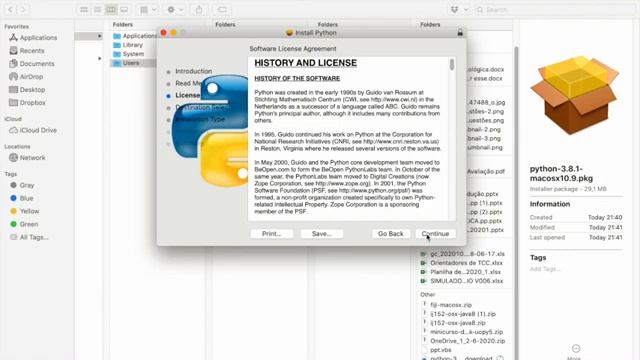The image size is (640, 360).
Task: Select the Users folder in column
Action: coord(134,63)
